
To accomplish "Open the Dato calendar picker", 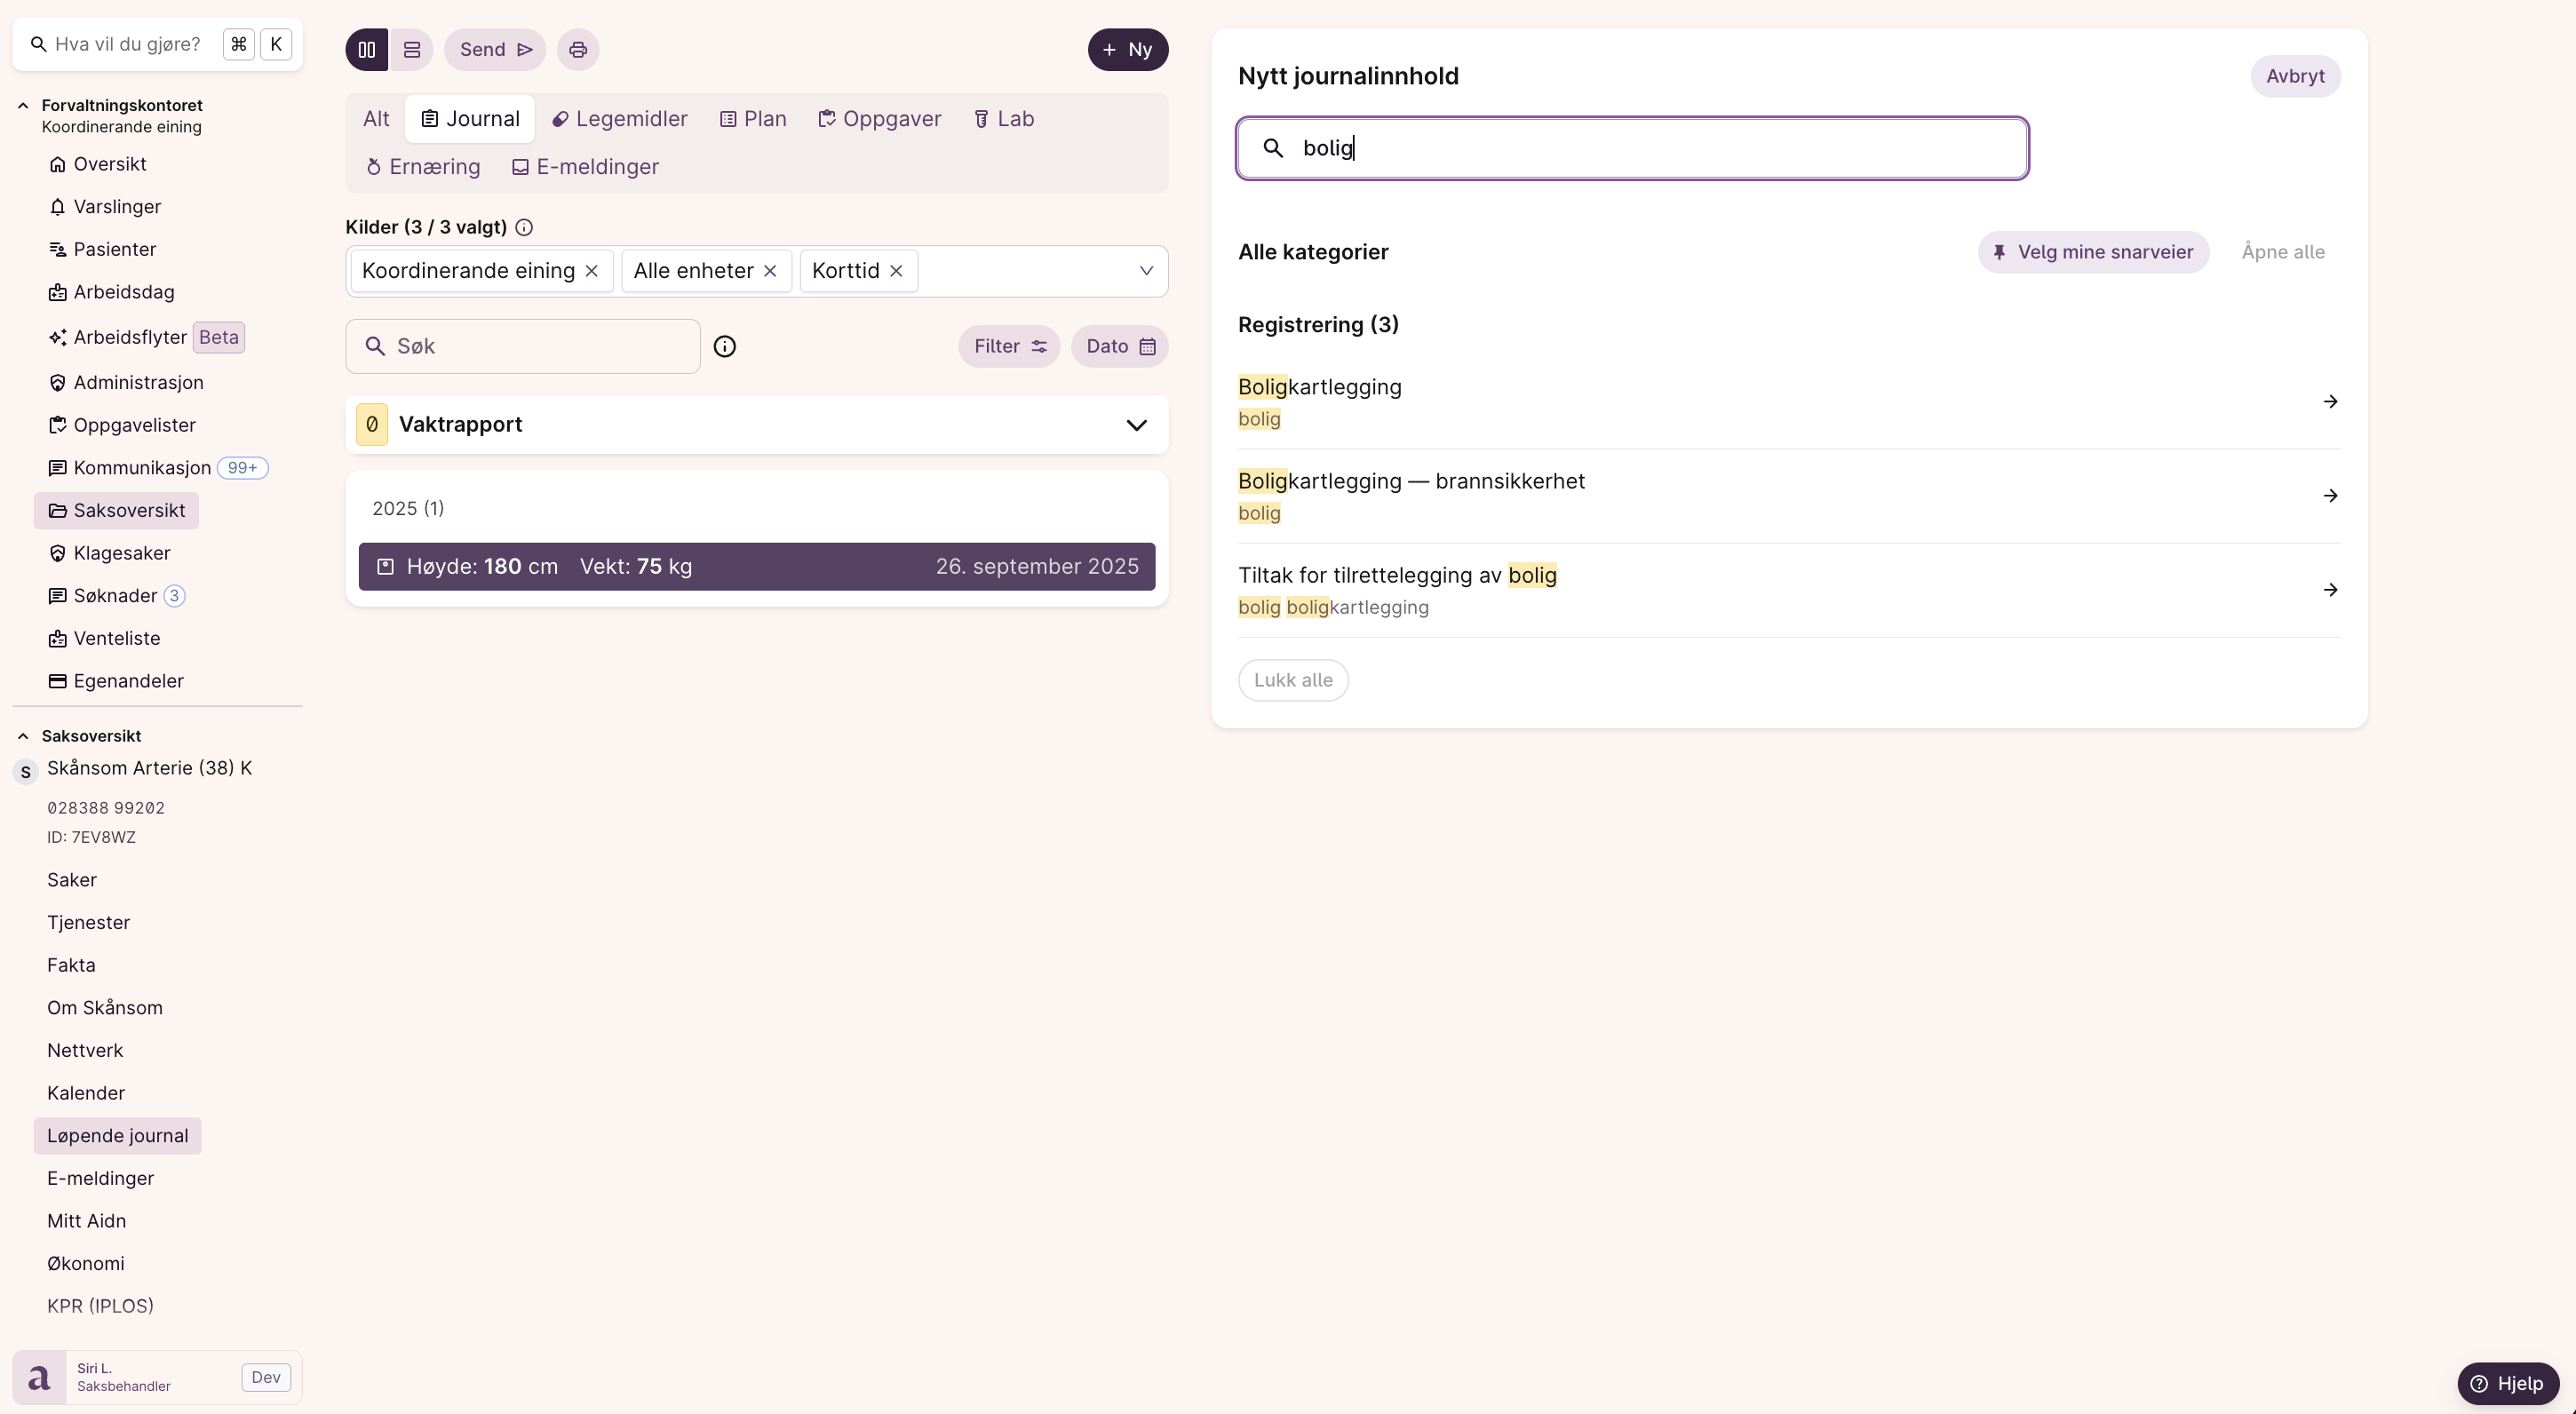I will click(x=1120, y=346).
